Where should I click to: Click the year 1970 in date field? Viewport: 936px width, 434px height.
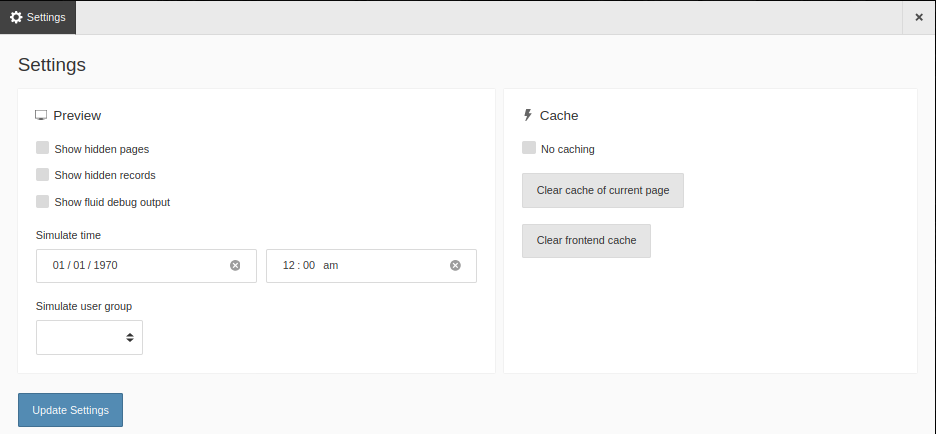pyautogui.click(x=106, y=266)
